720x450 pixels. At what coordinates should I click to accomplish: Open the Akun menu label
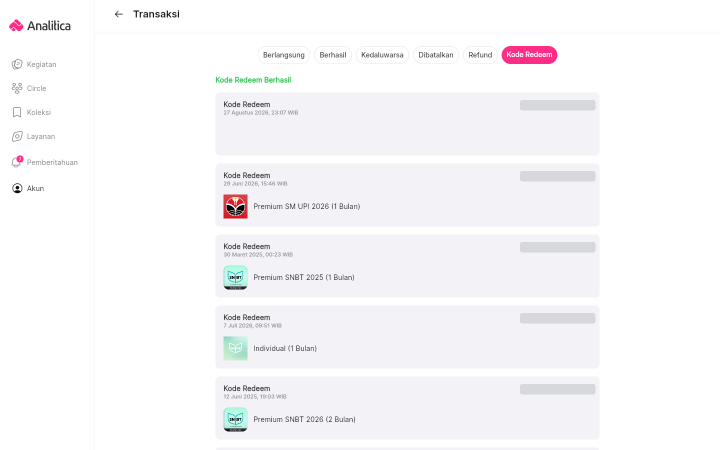pos(35,188)
